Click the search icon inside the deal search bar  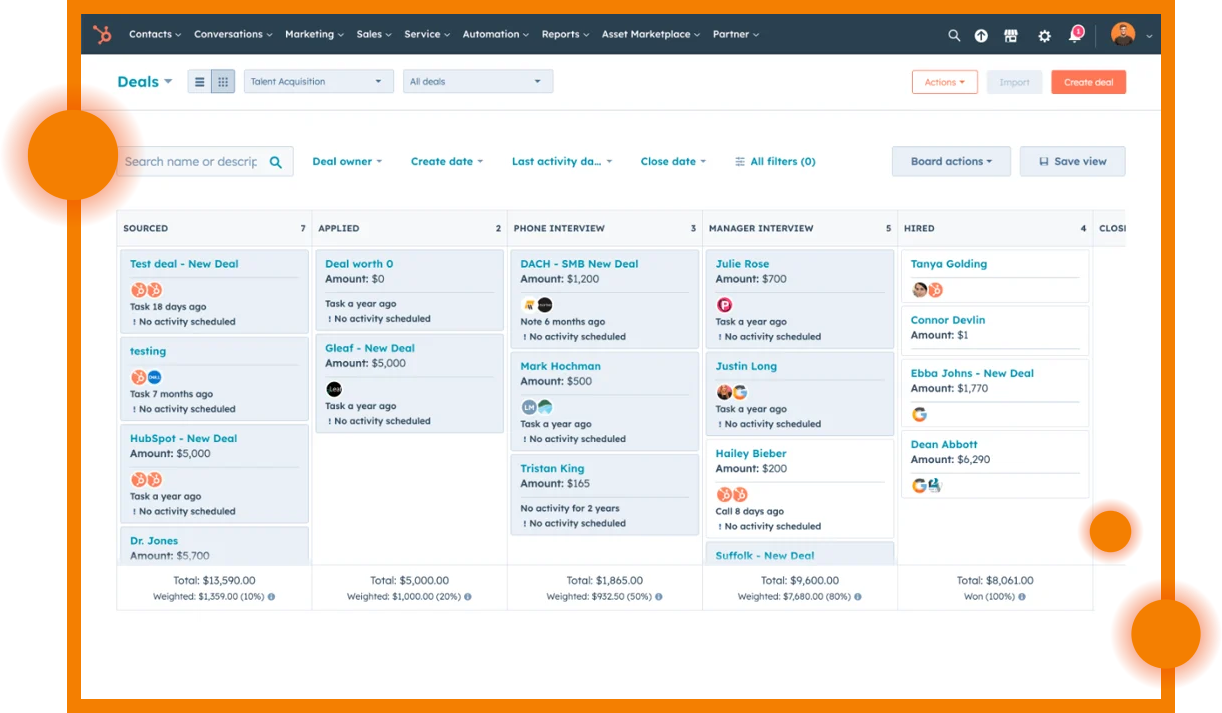(x=276, y=160)
